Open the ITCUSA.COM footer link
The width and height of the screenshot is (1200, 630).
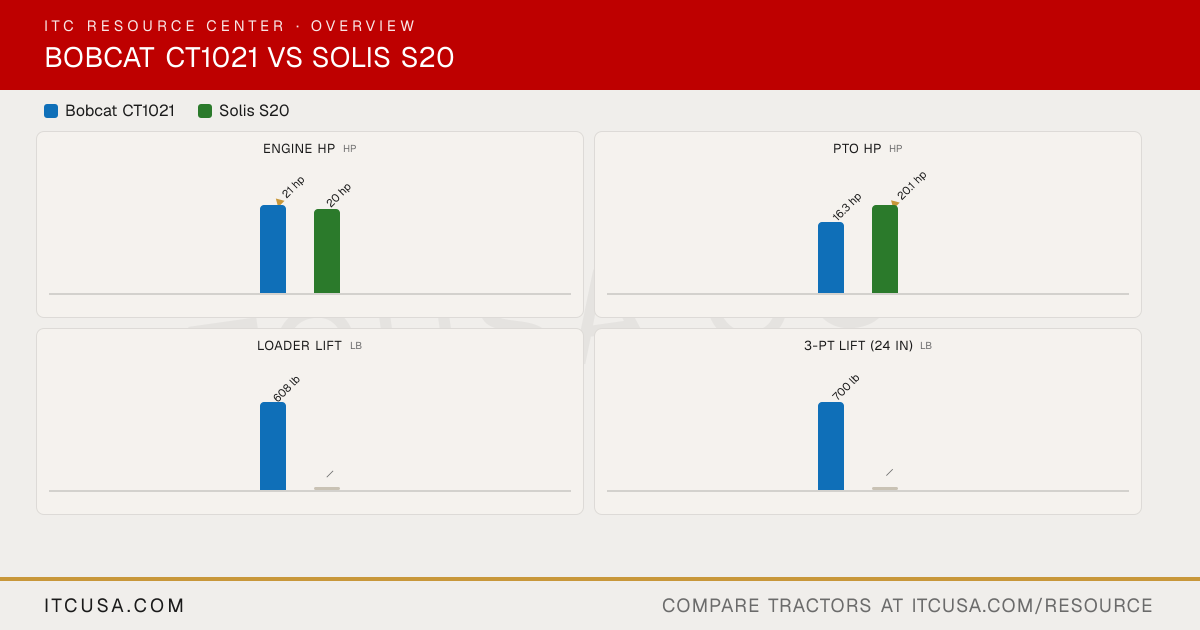115,606
